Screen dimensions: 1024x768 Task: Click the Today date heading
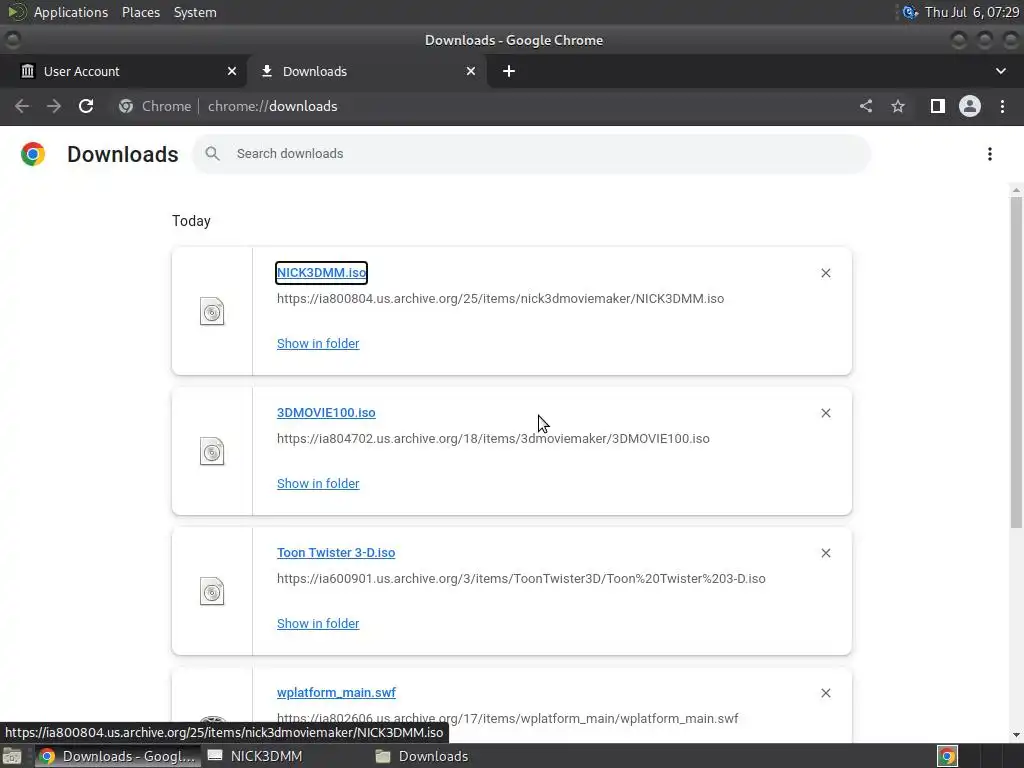[x=191, y=221]
